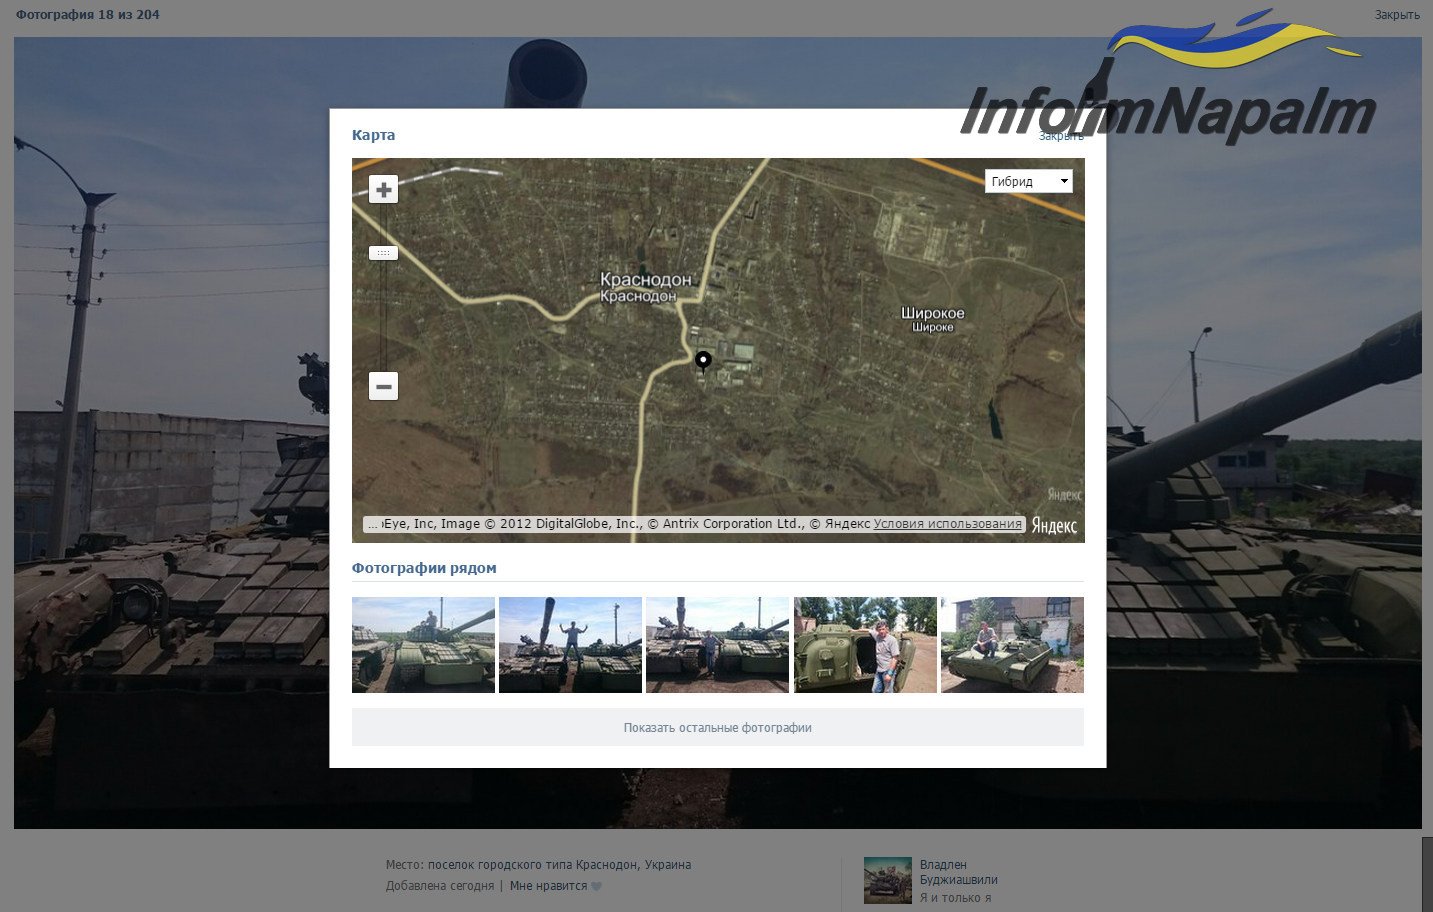Click the author's tank avatar picture
Viewport: 1433px width, 912px height.
pos(887,880)
